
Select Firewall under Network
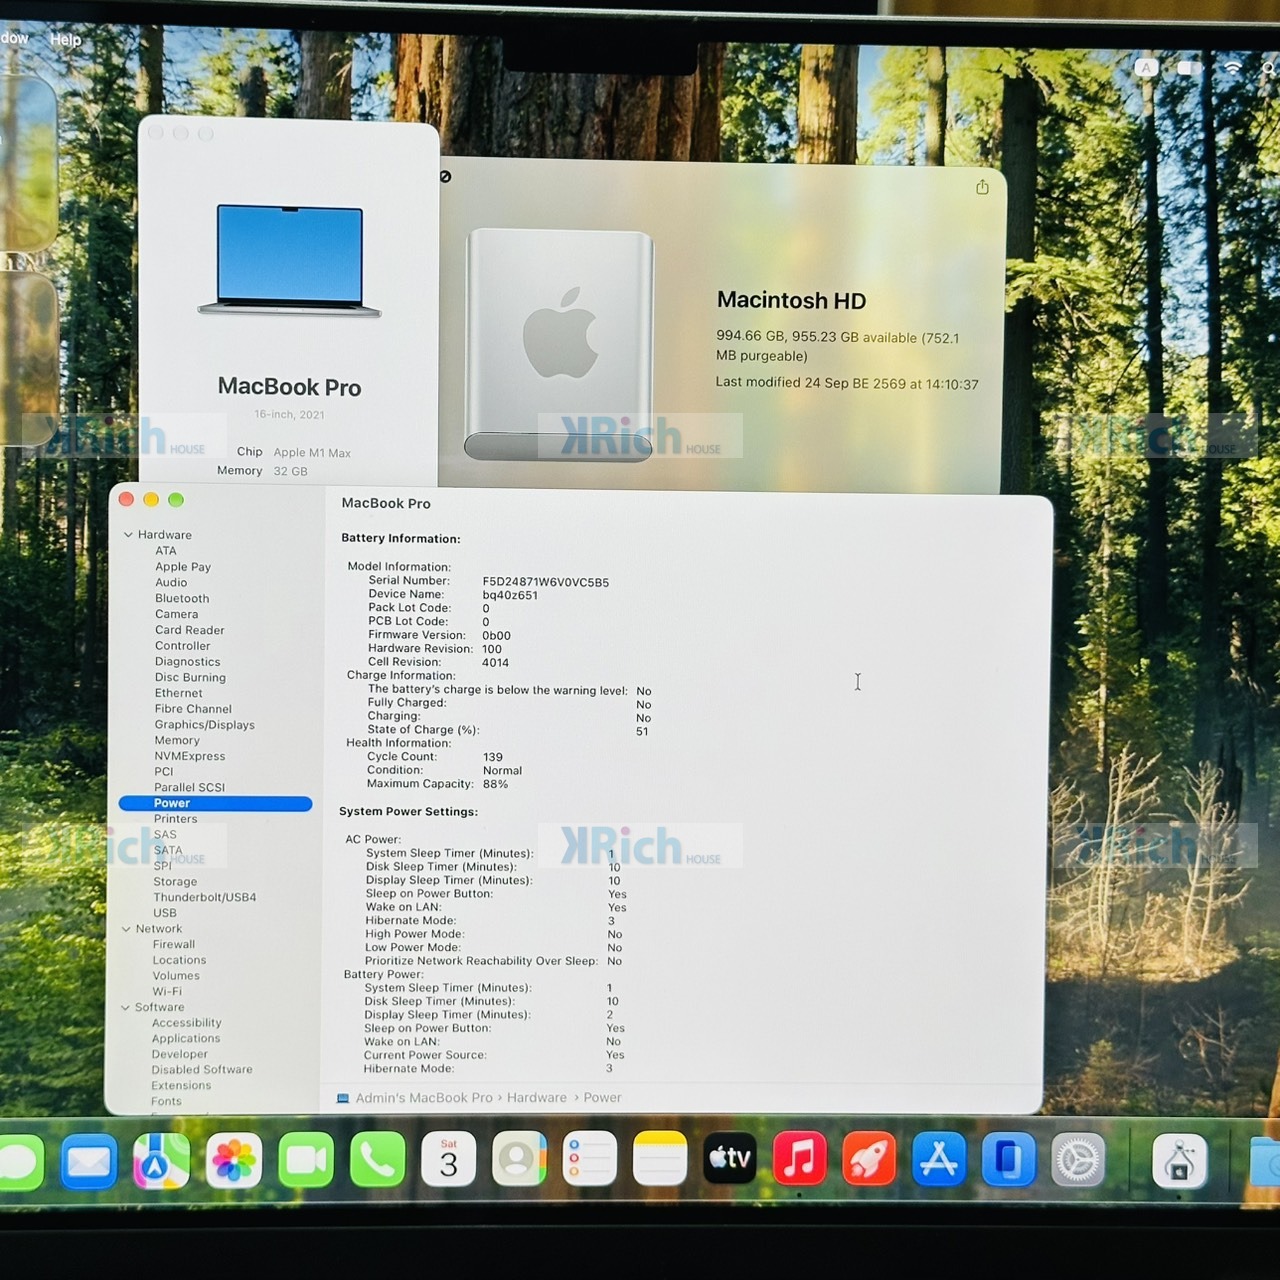[x=174, y=944]
